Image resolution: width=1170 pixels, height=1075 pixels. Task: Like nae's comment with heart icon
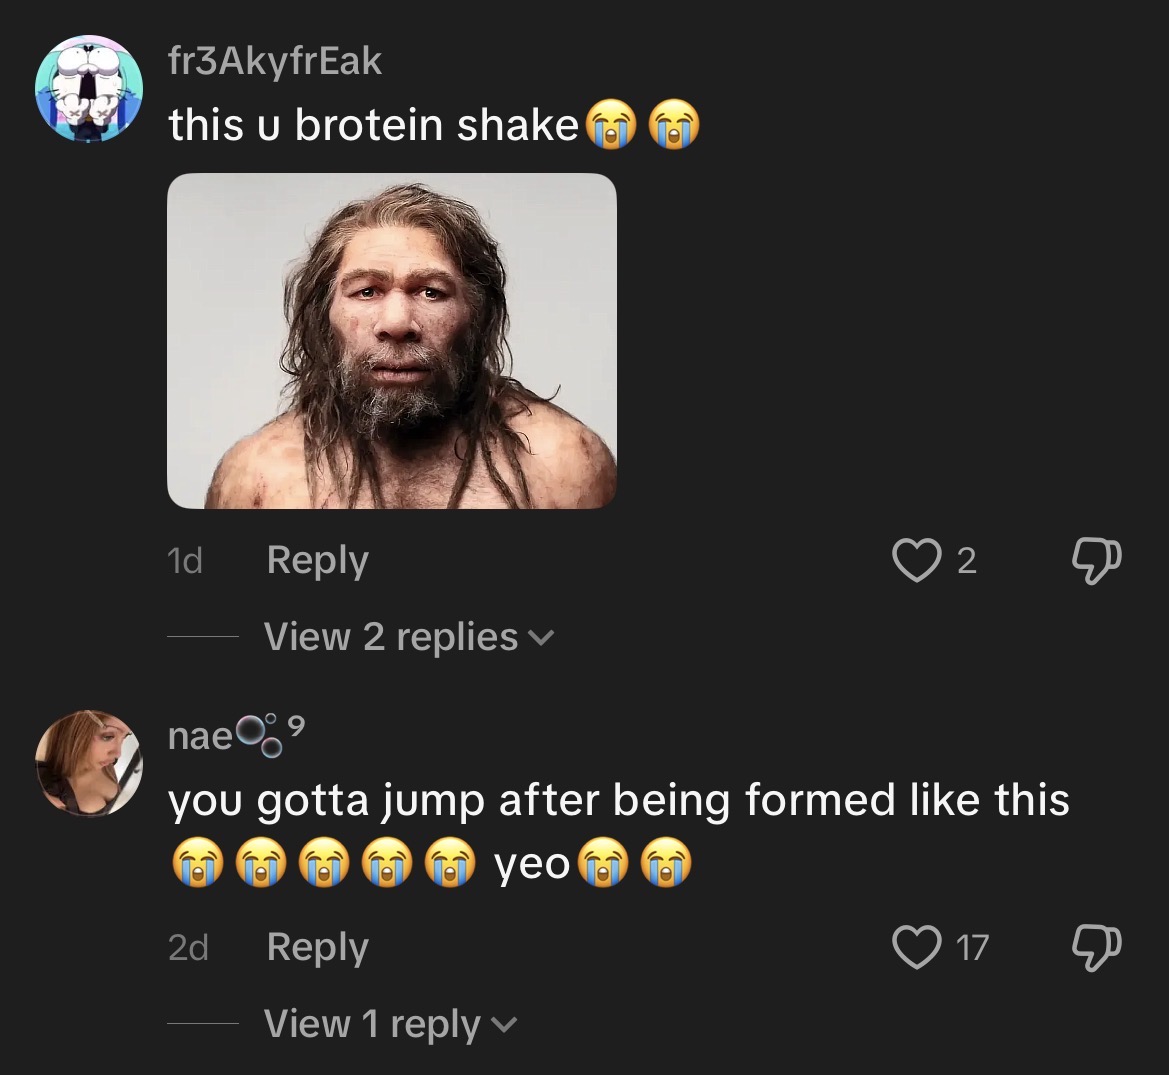click(916, 947)
